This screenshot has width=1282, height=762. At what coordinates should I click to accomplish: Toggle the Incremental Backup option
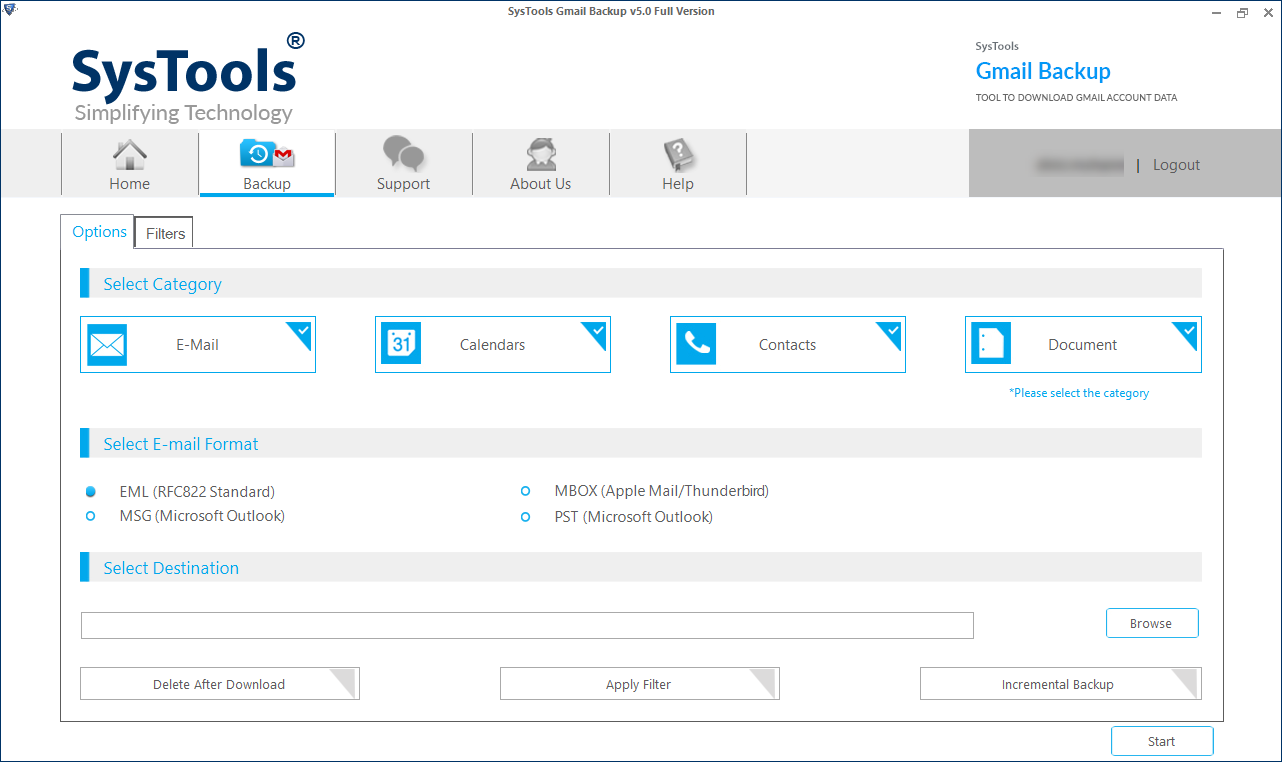pos(1060,684)
